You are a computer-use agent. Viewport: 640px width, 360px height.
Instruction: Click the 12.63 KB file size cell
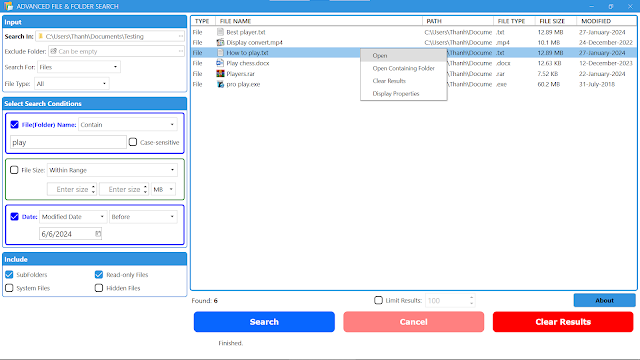point(549,63)
